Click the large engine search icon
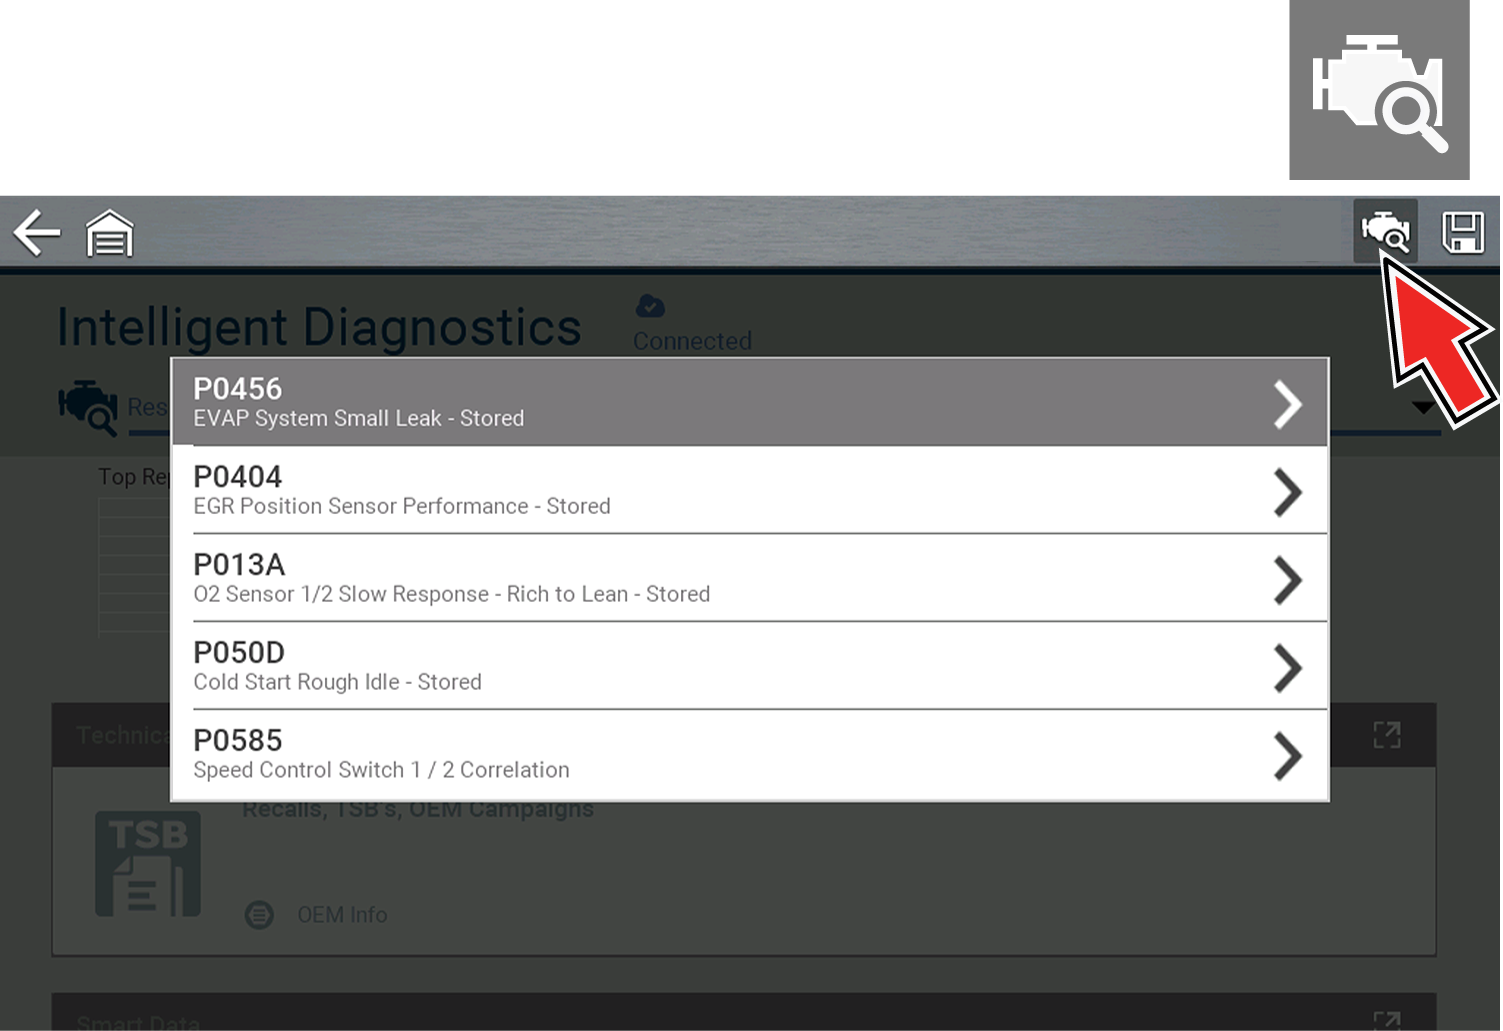Image resolution: width=1503 pixels, height=1031 pixels. [1379, 91]
